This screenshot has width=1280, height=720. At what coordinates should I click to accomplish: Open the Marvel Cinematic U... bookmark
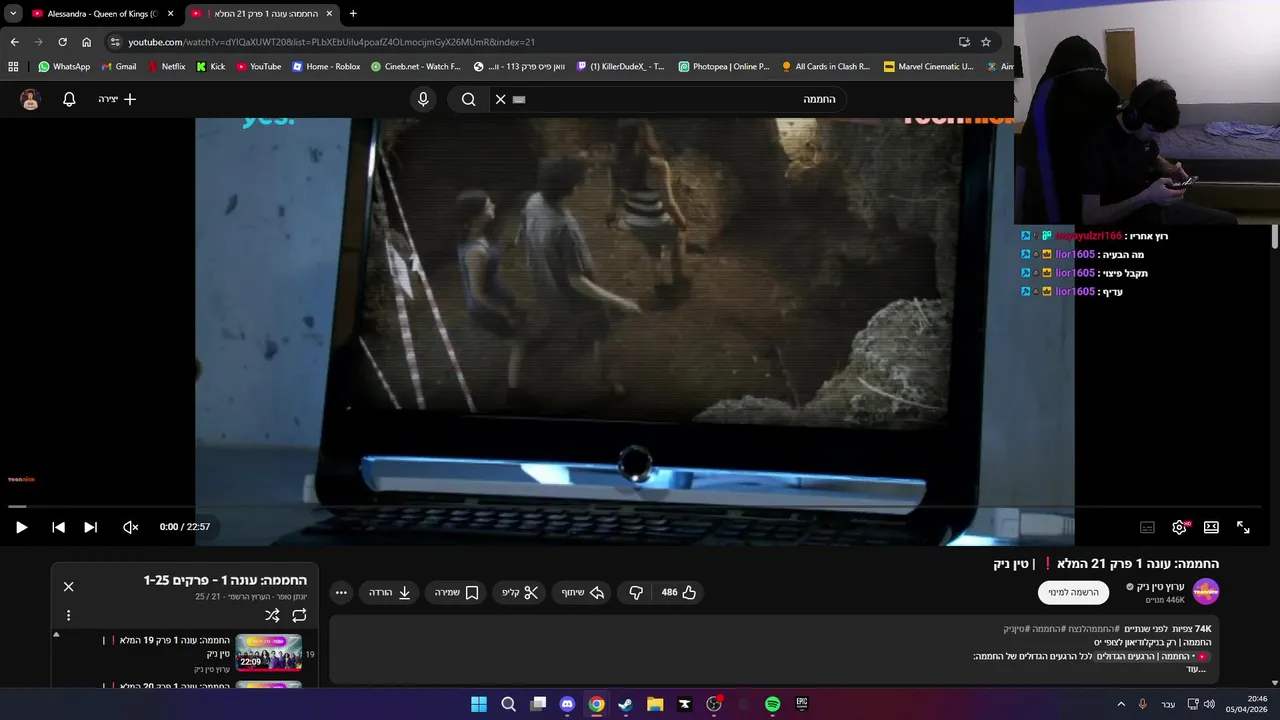[x=928, y=67]
